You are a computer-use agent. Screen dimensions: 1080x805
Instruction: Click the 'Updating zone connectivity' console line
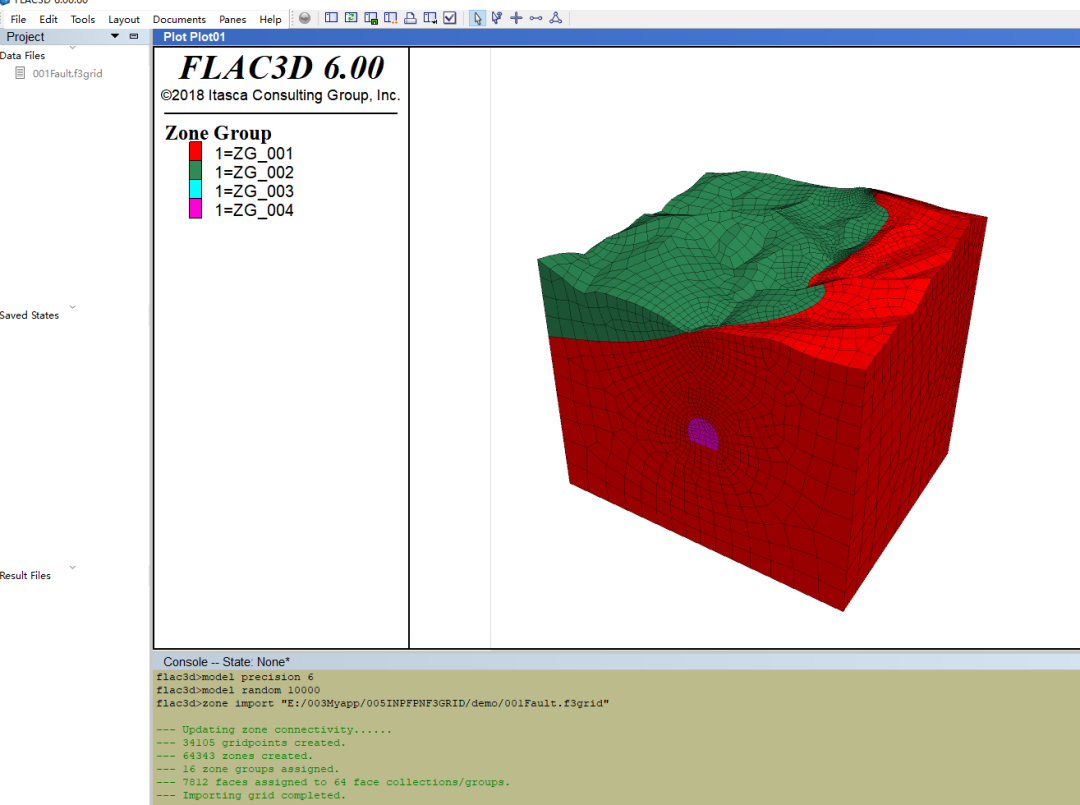click(x=273, y=730)
